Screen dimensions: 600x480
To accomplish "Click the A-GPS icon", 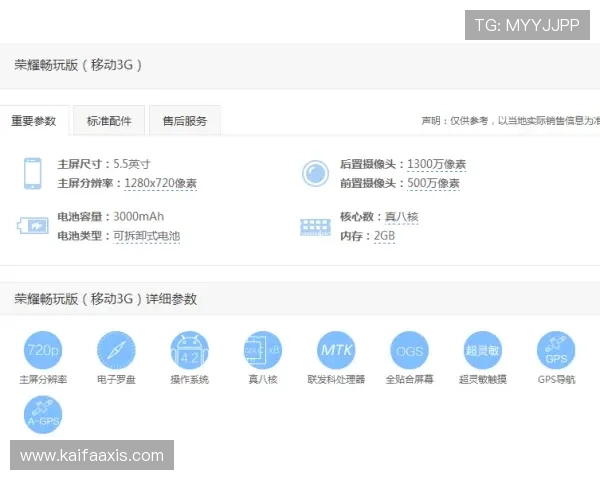I will pos(43,415).
